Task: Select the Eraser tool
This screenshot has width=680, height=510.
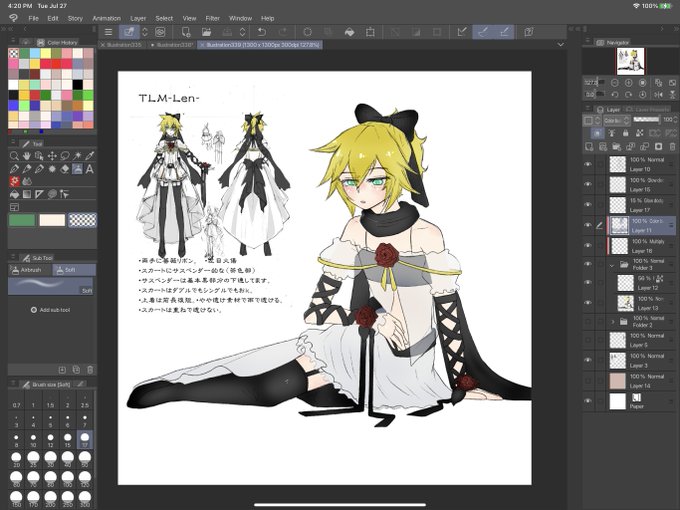Action: pyautogui.click(x=65, y=169)
